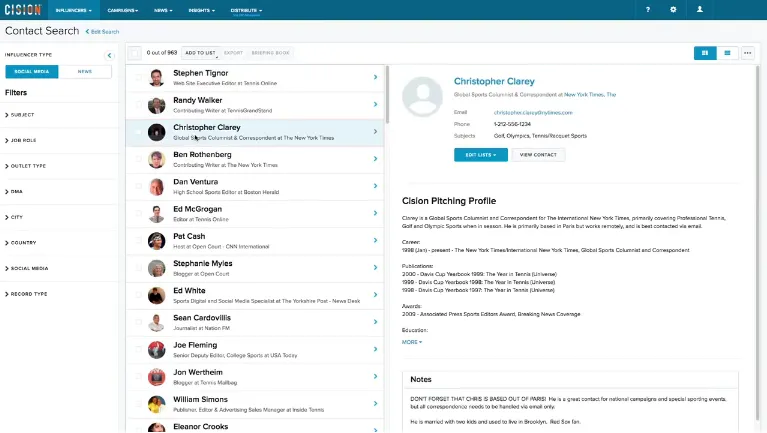Image resolution: width=767 pixels, height=433 pixels.
Task: Select the News influencer tab
Action: click(x=85, y=71)
